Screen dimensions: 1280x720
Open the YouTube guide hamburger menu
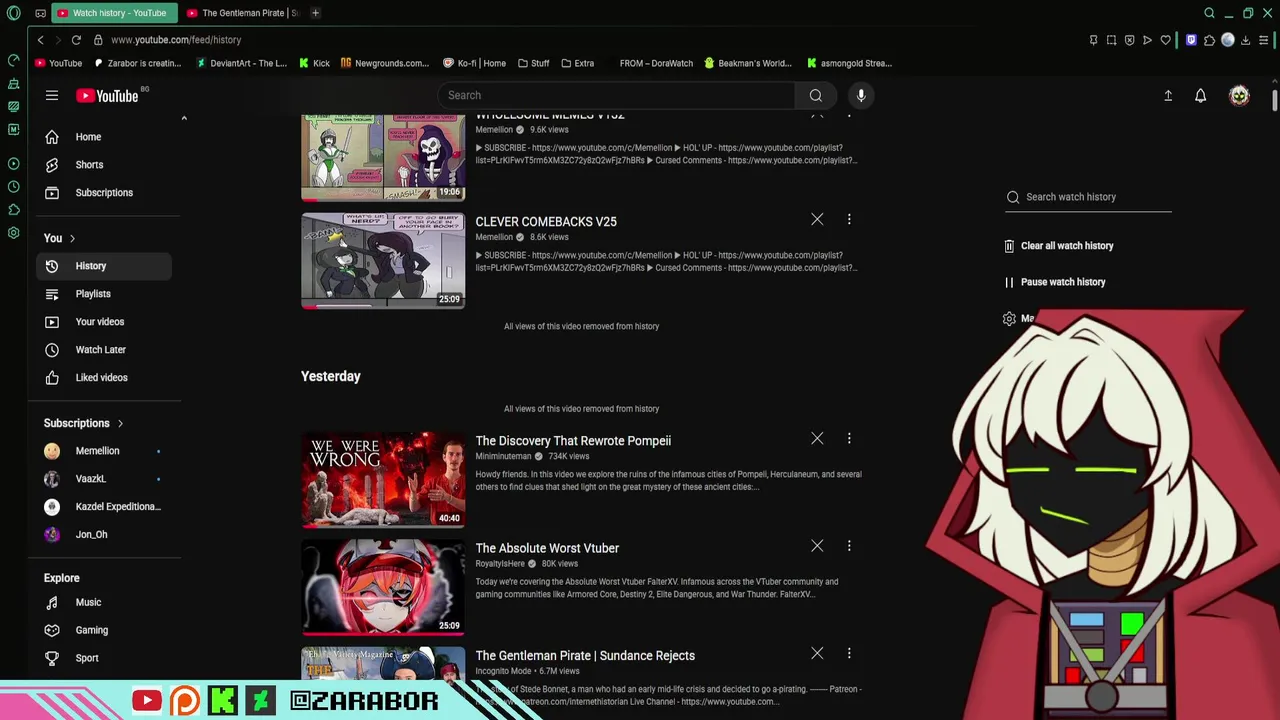coord(52,95)
